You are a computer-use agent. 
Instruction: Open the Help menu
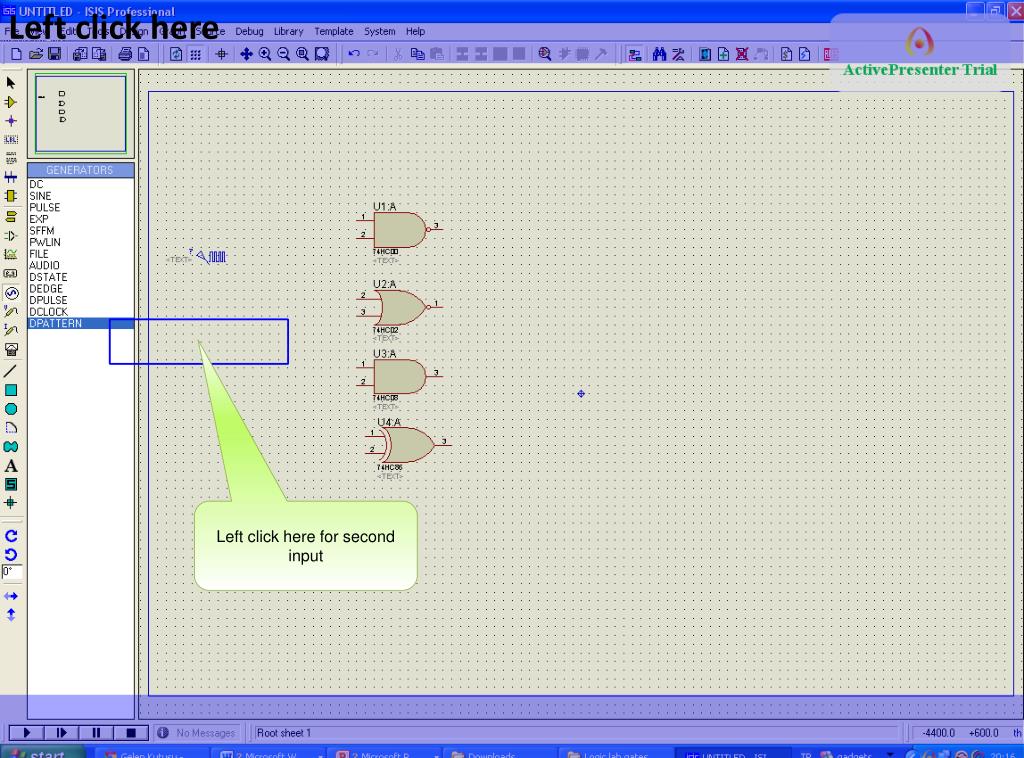point(415,31)
